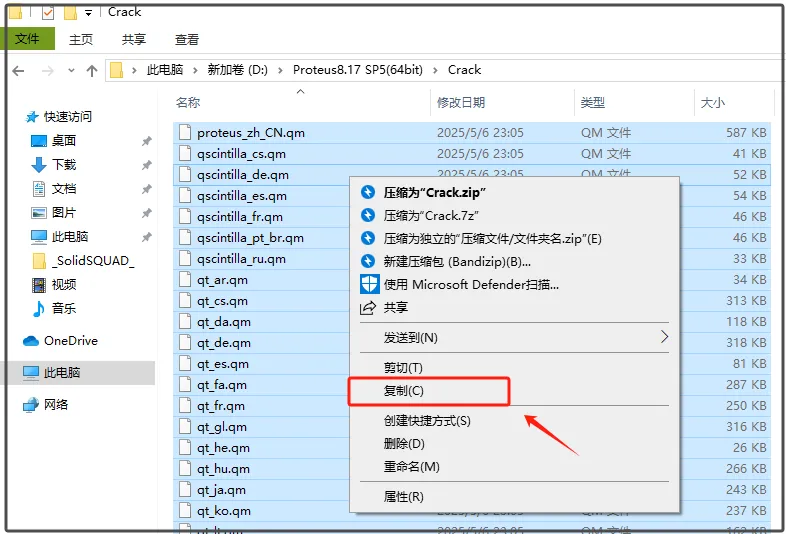Select file proteus_zh_CN.qm
Viewport: 786px width, 534px height.
[251, 133]
